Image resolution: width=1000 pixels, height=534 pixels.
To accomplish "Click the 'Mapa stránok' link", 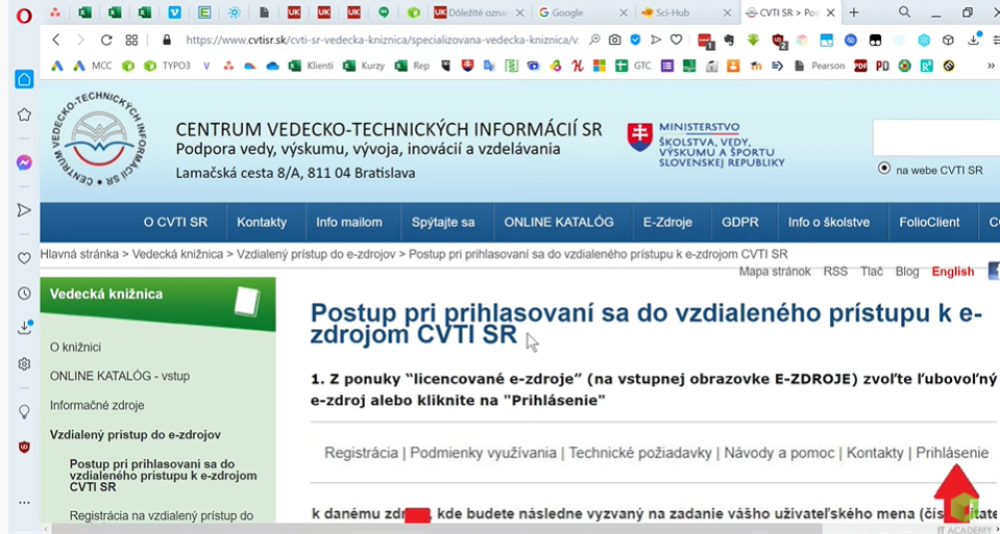I will [774, 271].
